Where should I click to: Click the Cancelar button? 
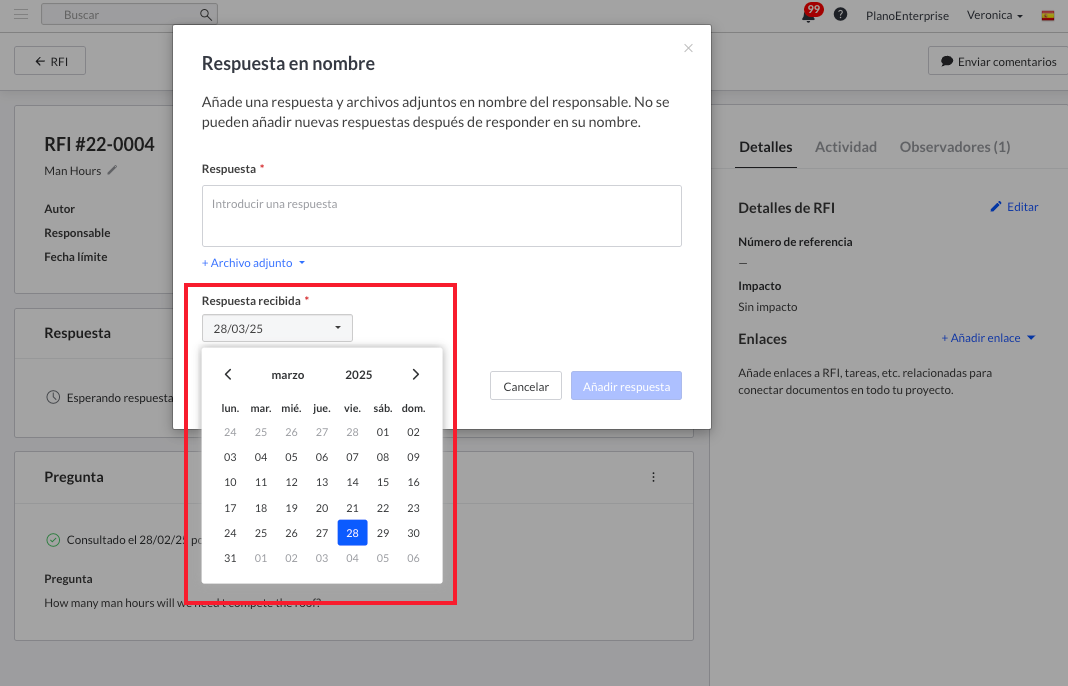[x=526, y=386]
